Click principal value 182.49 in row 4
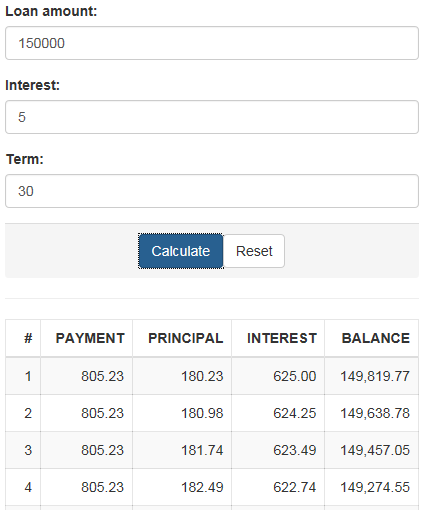The height and width of the screenshot is (510, 425). [x=202, y=487]
